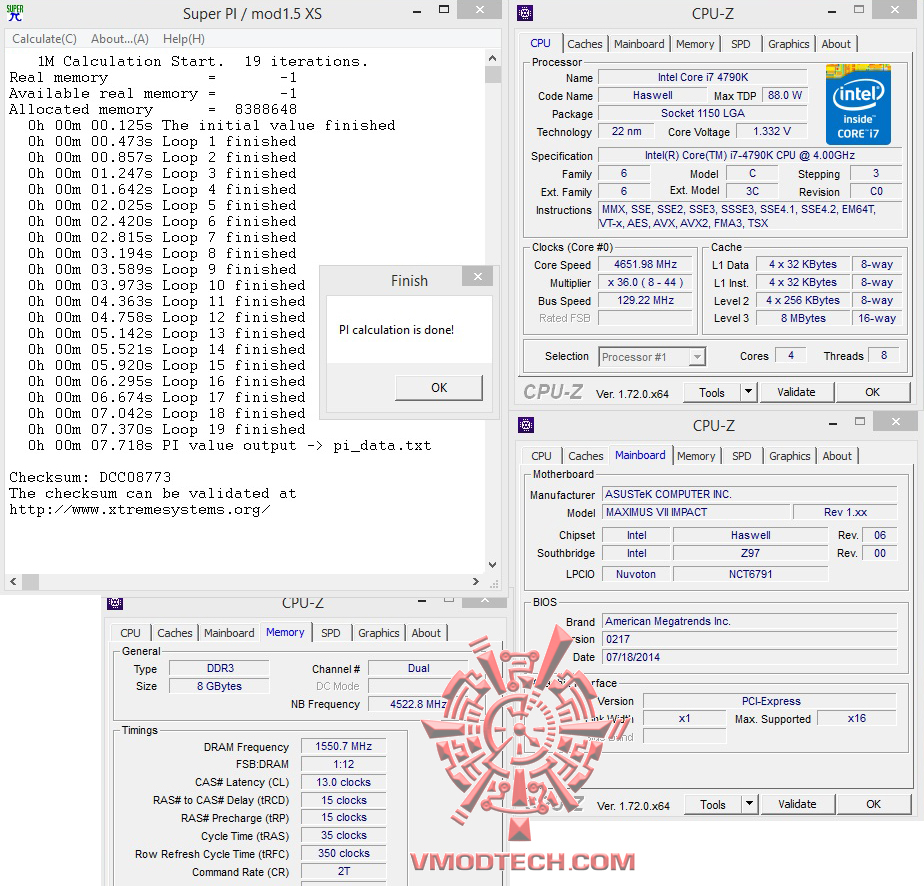Select Memory tab in the Mainboard CPU-Z window
The height and width of the screenshot is (886, 924).
click(x=695, y=456)
